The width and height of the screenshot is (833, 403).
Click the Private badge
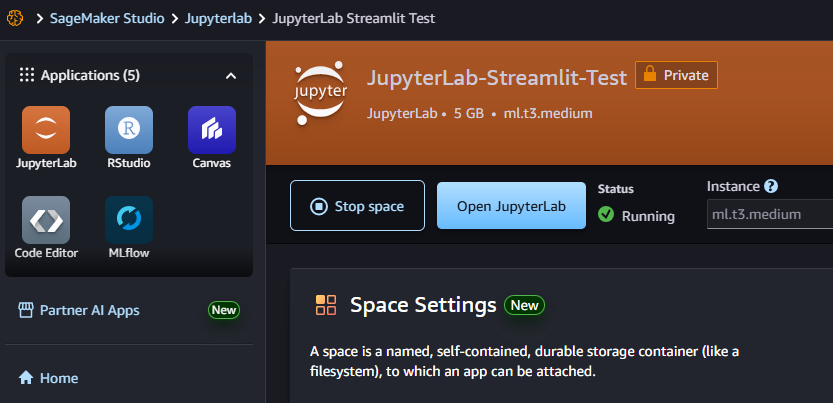pyautogui.click(x=676, y=75)
